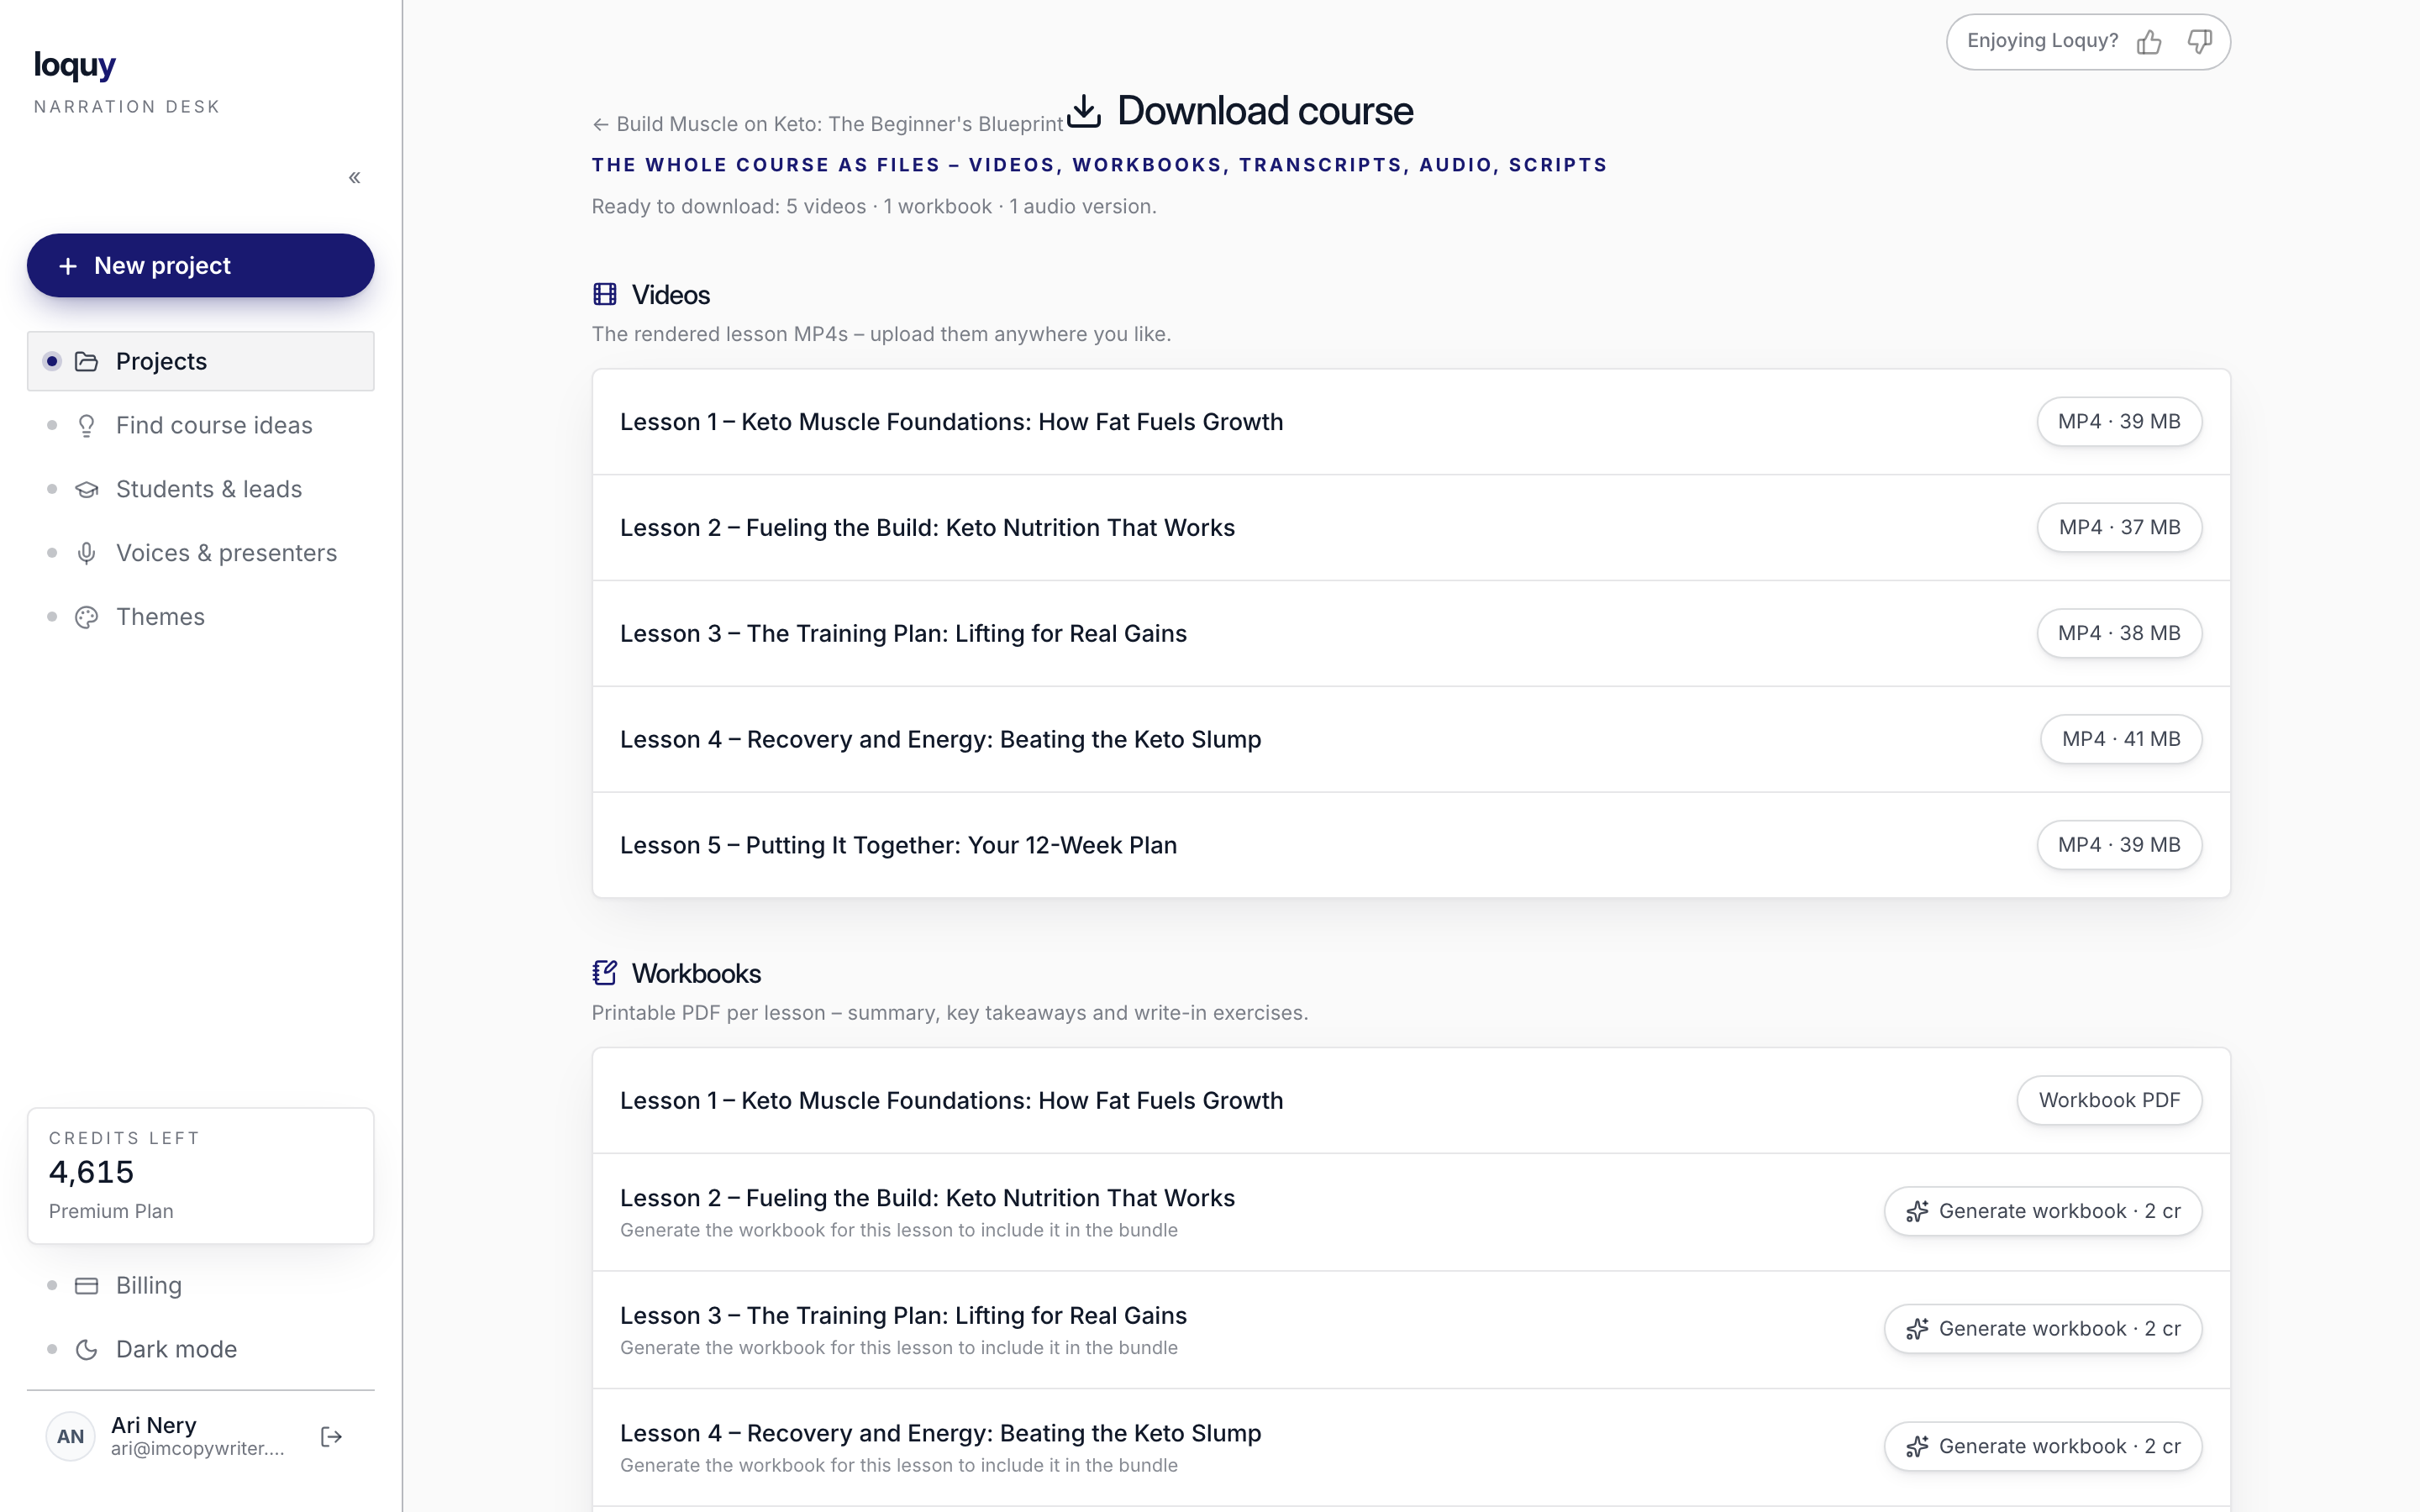
Task: Click the download icon beside Download course
Action: click(x=1084, y=110)
